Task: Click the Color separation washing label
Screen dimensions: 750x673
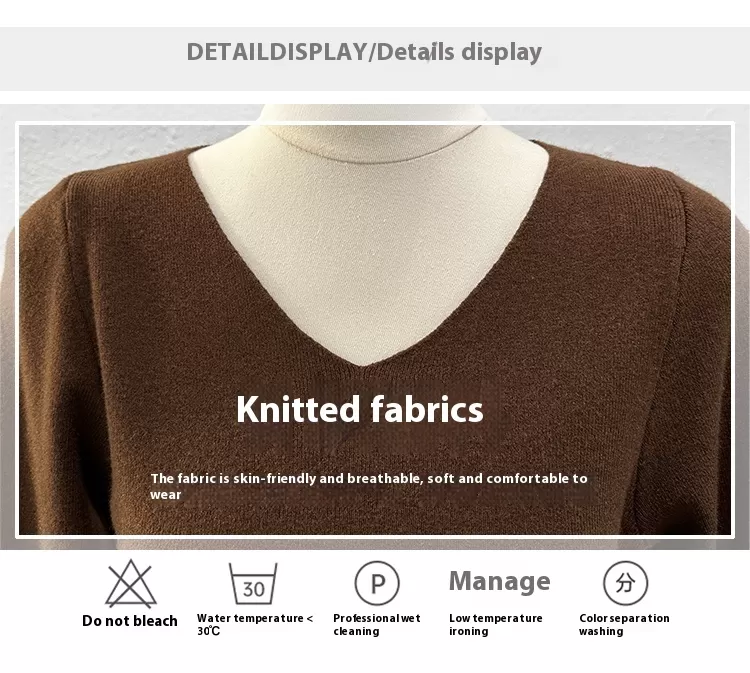Action: pos(624,625)
